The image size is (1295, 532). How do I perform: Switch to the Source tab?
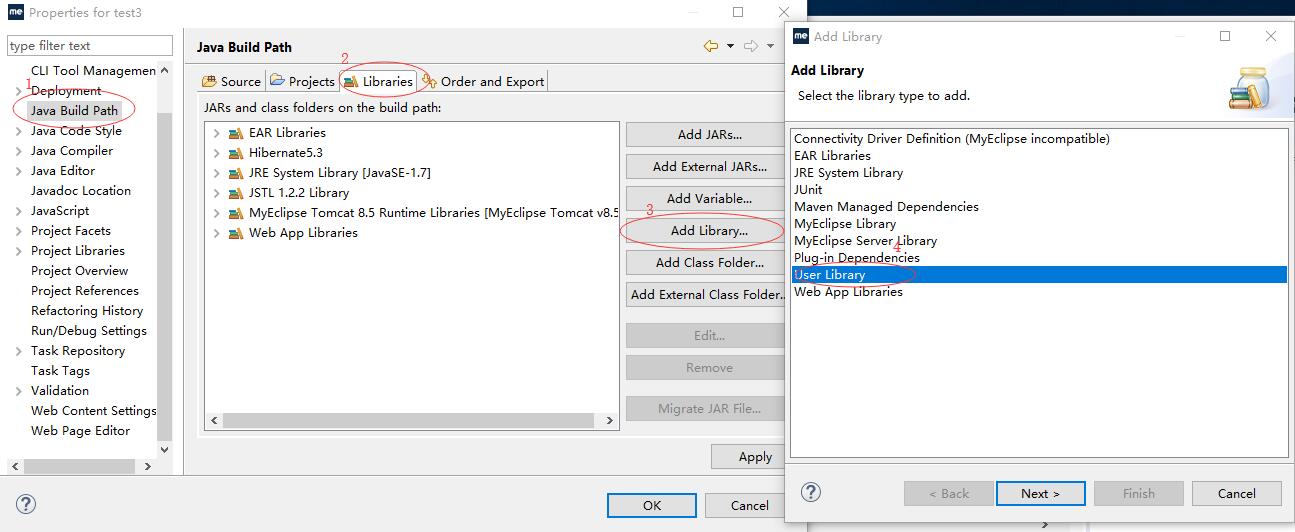pos(232,81)
